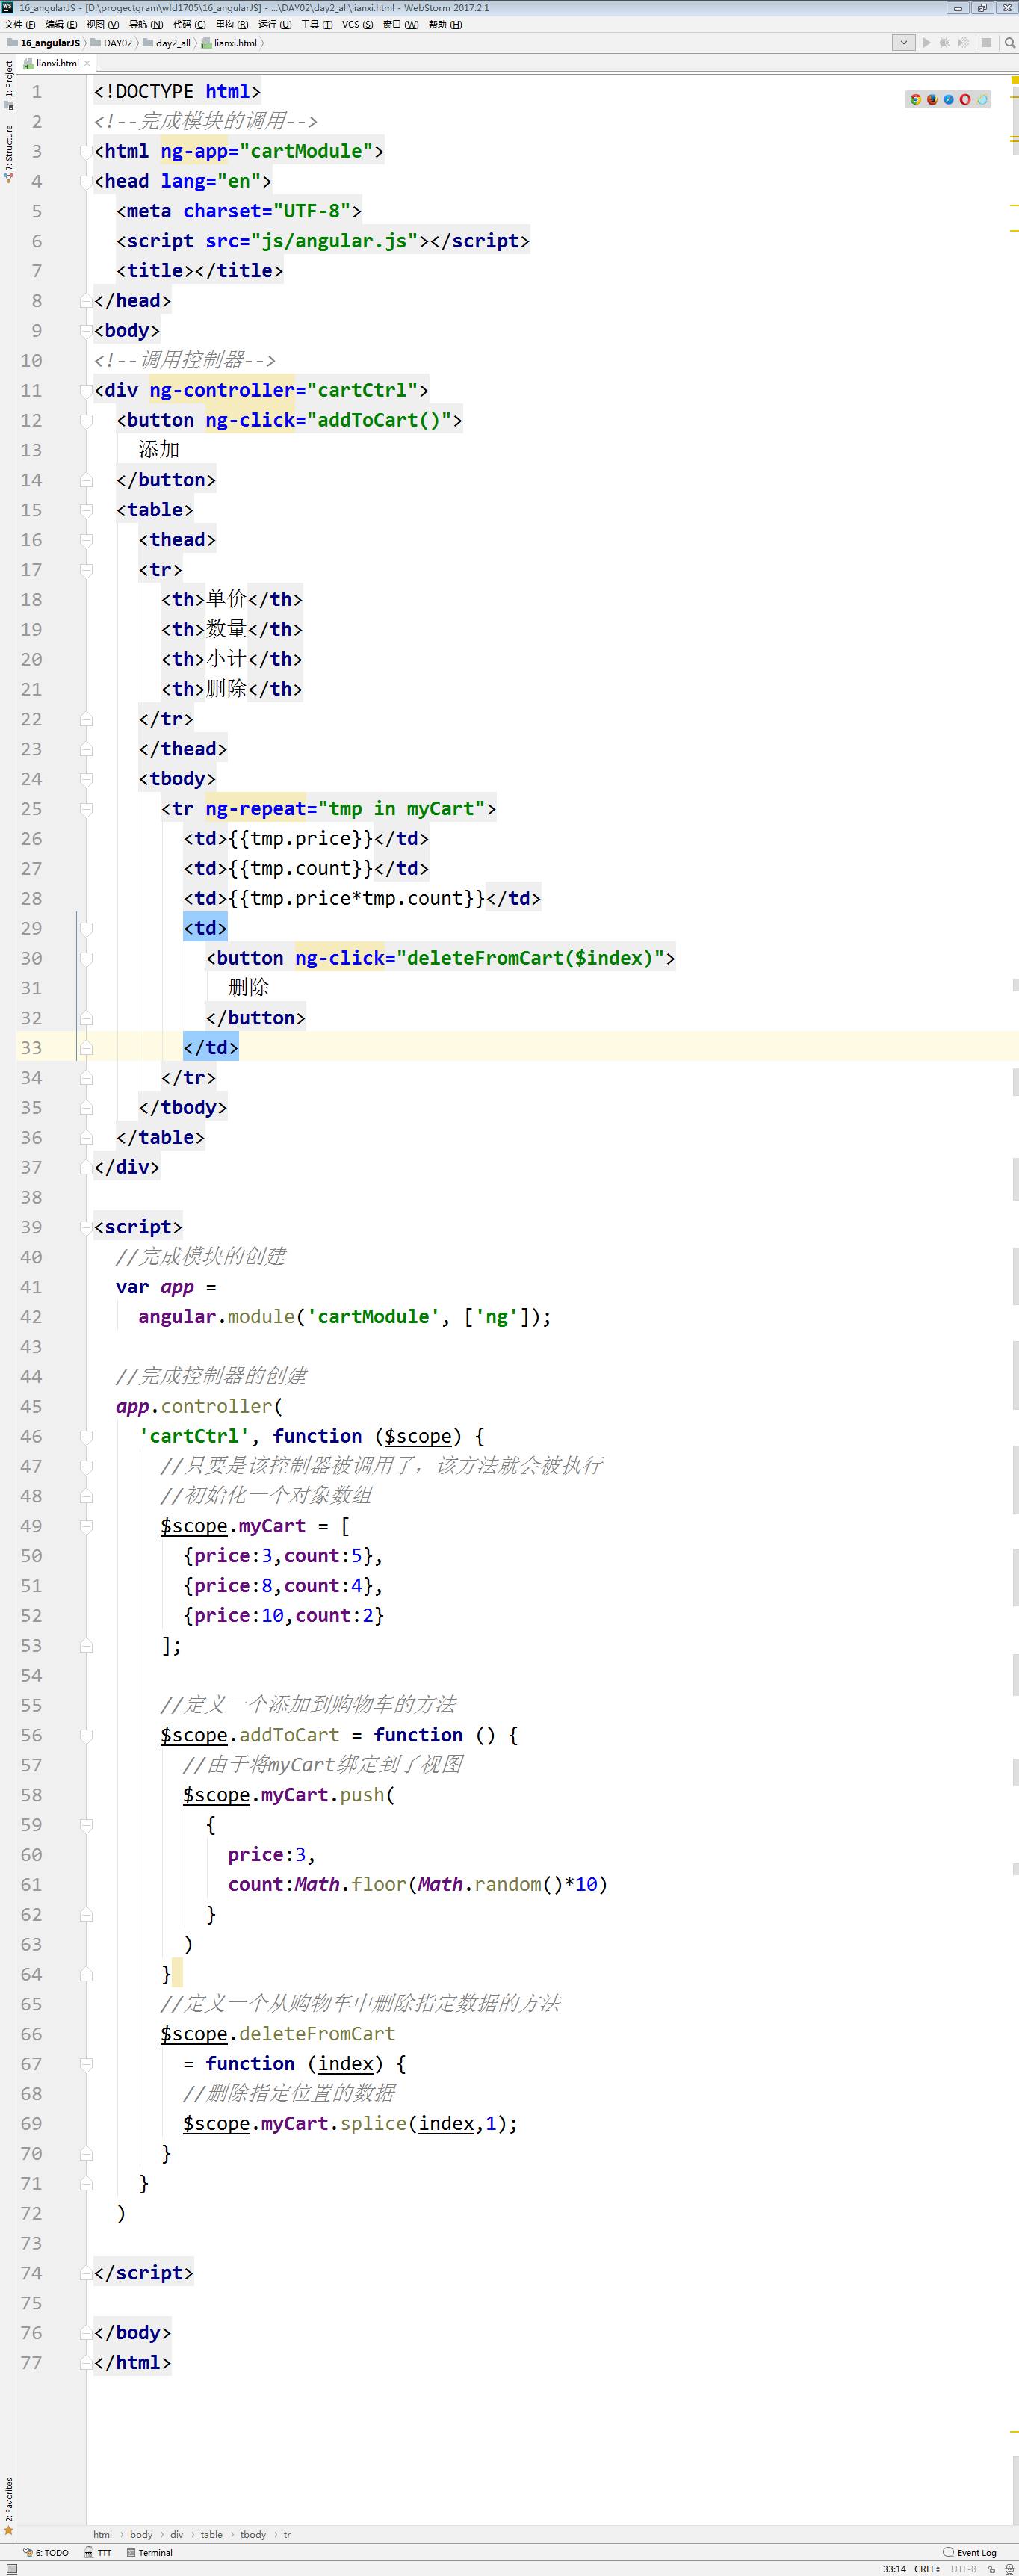Open the Event Log panel
Screen dimensions: 1019x2576
coord(970,2552)
